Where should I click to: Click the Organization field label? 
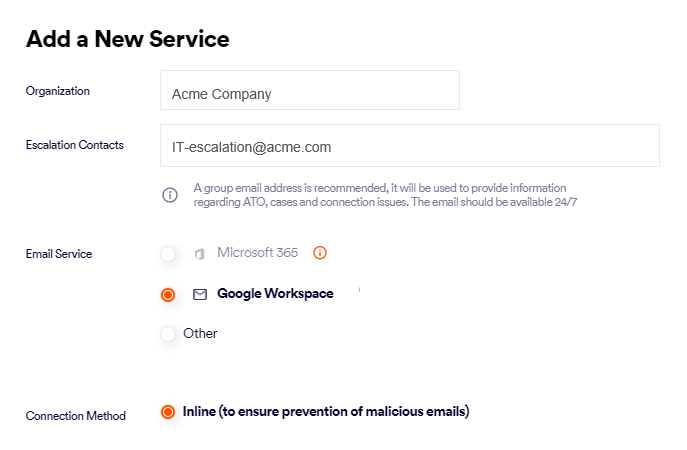click(57, 91)
